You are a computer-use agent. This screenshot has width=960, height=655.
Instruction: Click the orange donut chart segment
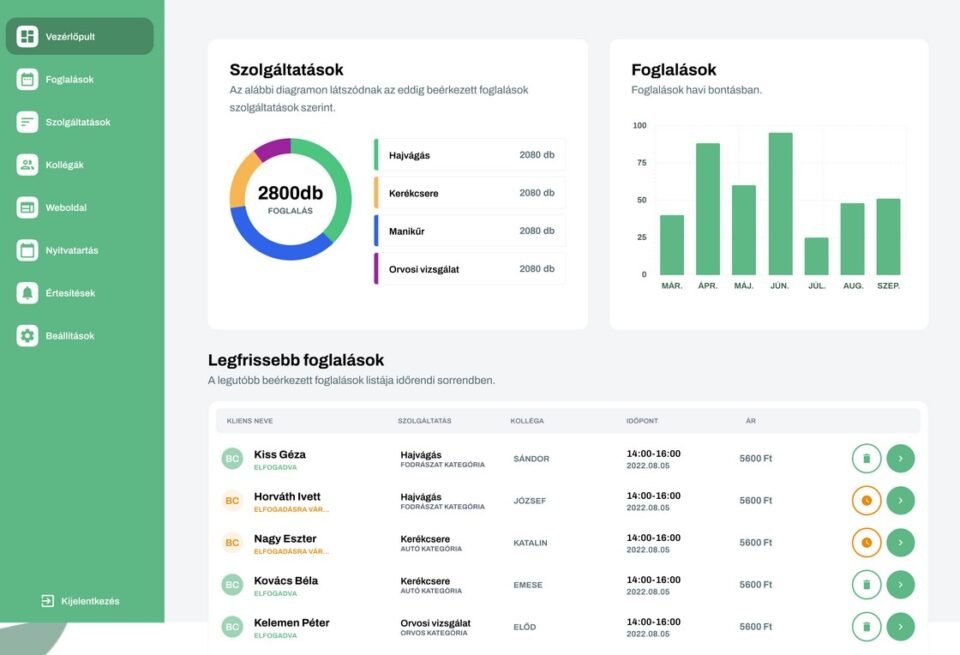pos(242,178)
